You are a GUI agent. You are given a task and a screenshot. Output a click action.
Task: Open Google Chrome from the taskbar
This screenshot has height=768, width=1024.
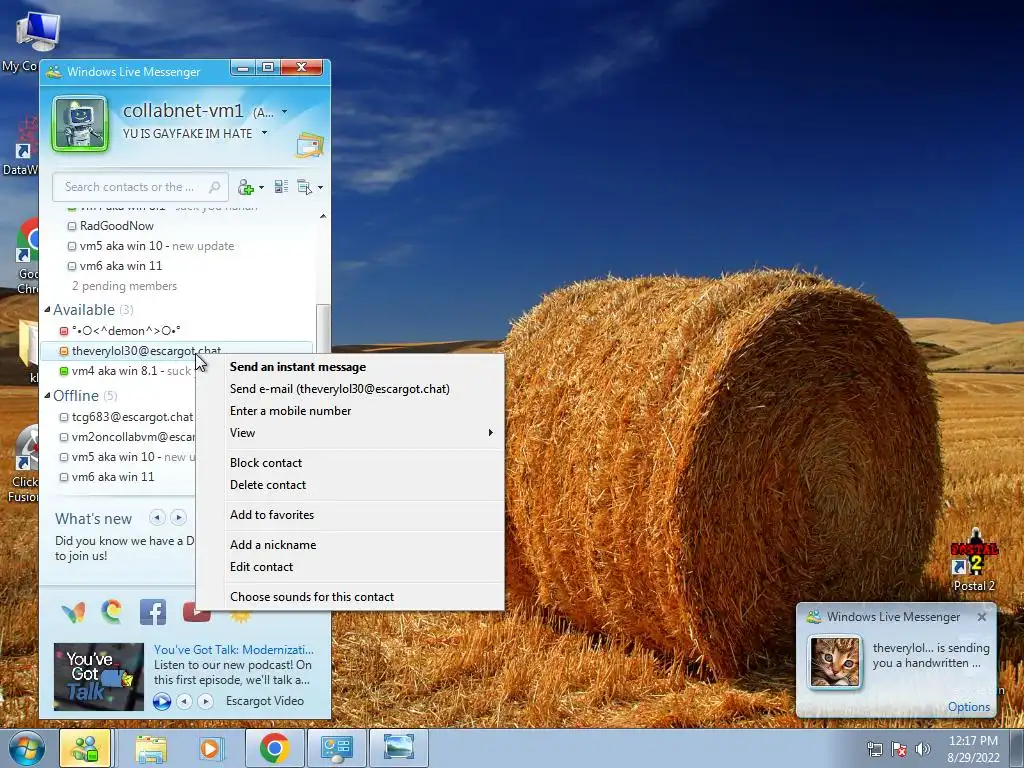click(x=274, y=748)
